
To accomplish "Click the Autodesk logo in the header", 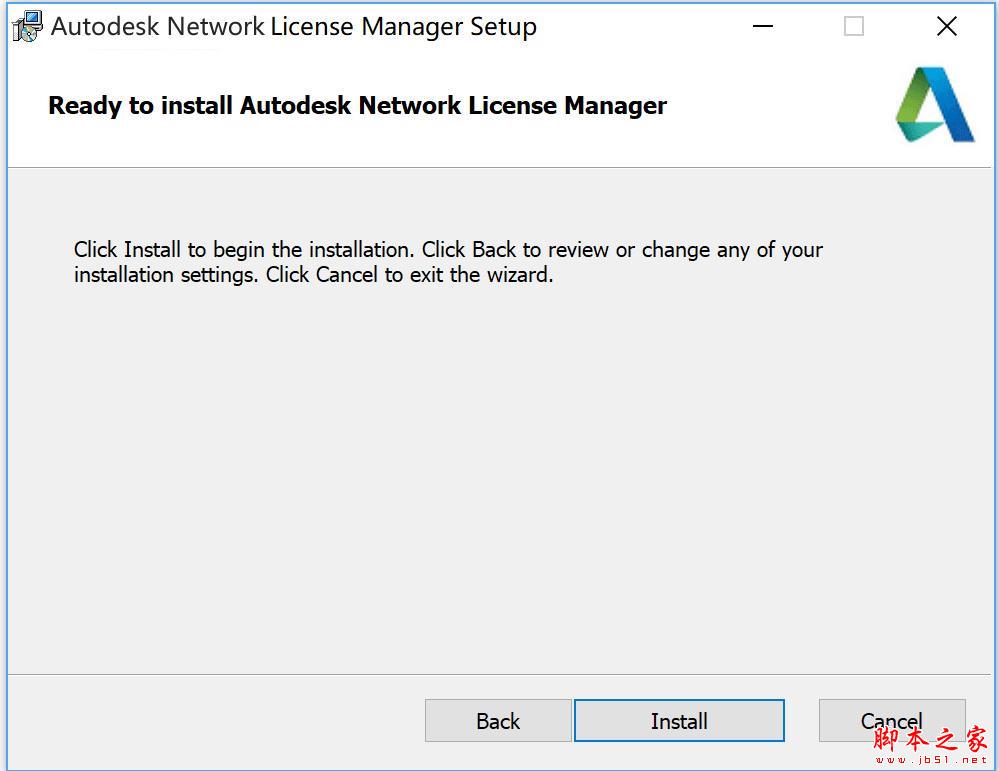I will 934,105.
